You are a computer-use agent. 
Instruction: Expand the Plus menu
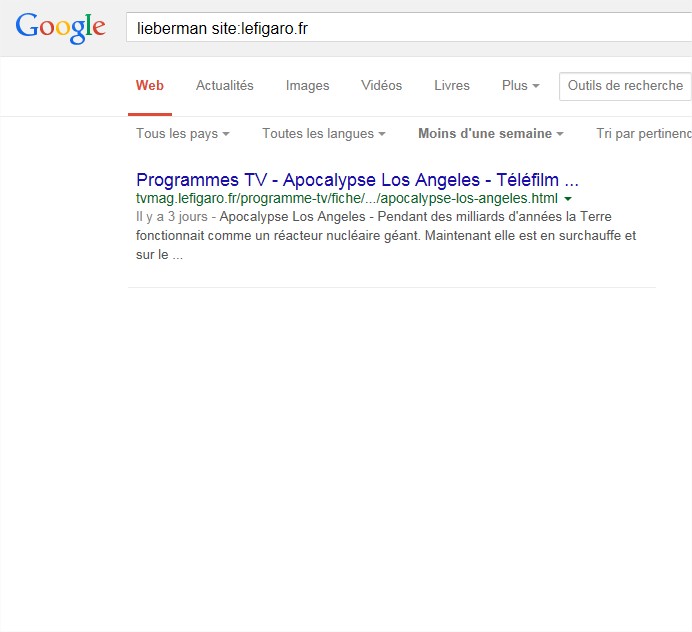pos(520,86)
